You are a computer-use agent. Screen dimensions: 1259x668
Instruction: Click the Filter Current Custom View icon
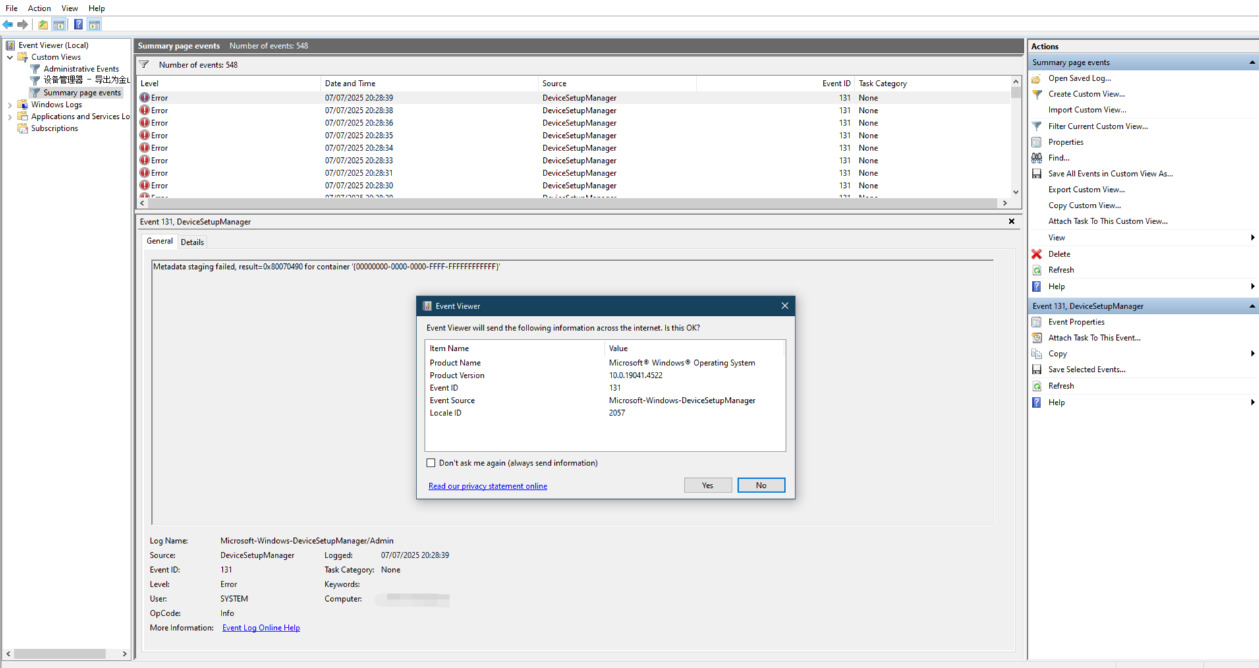click(x=1037, y=126)
